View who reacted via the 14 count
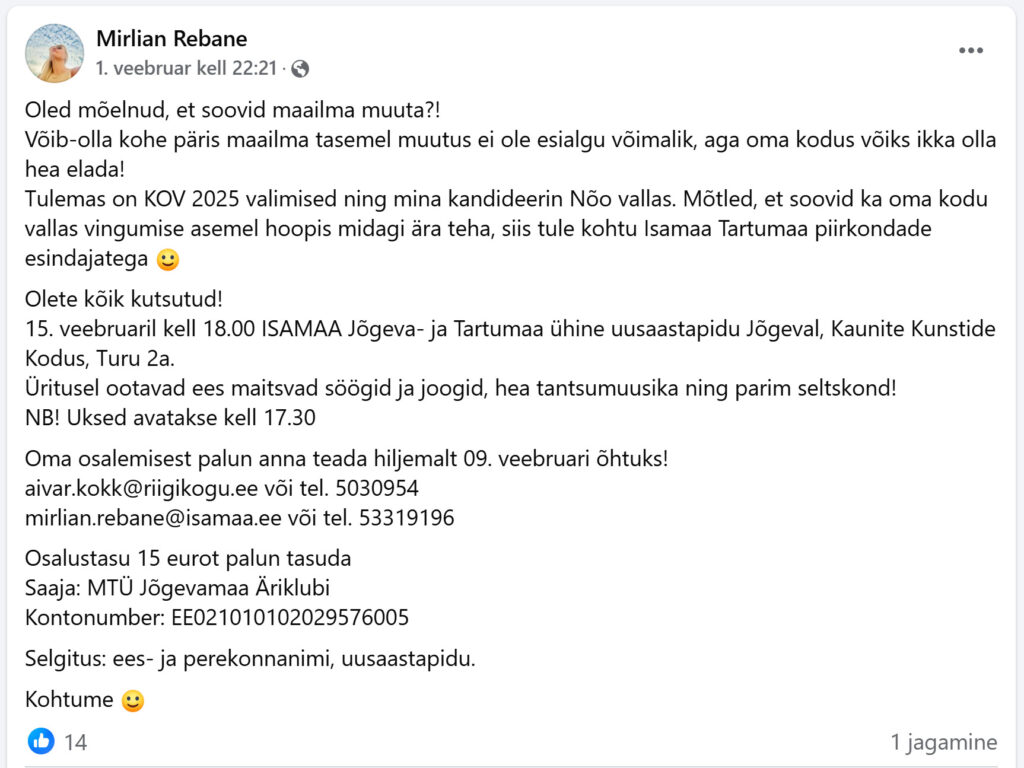This screenshot has width=1024, height=768. pyautogui.click(x=75, y=742)
